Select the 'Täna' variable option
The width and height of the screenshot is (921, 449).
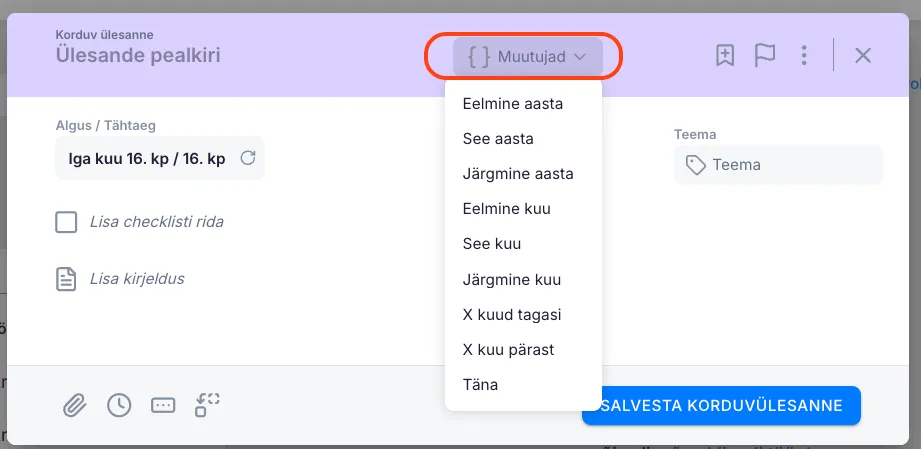click(480, 385)
